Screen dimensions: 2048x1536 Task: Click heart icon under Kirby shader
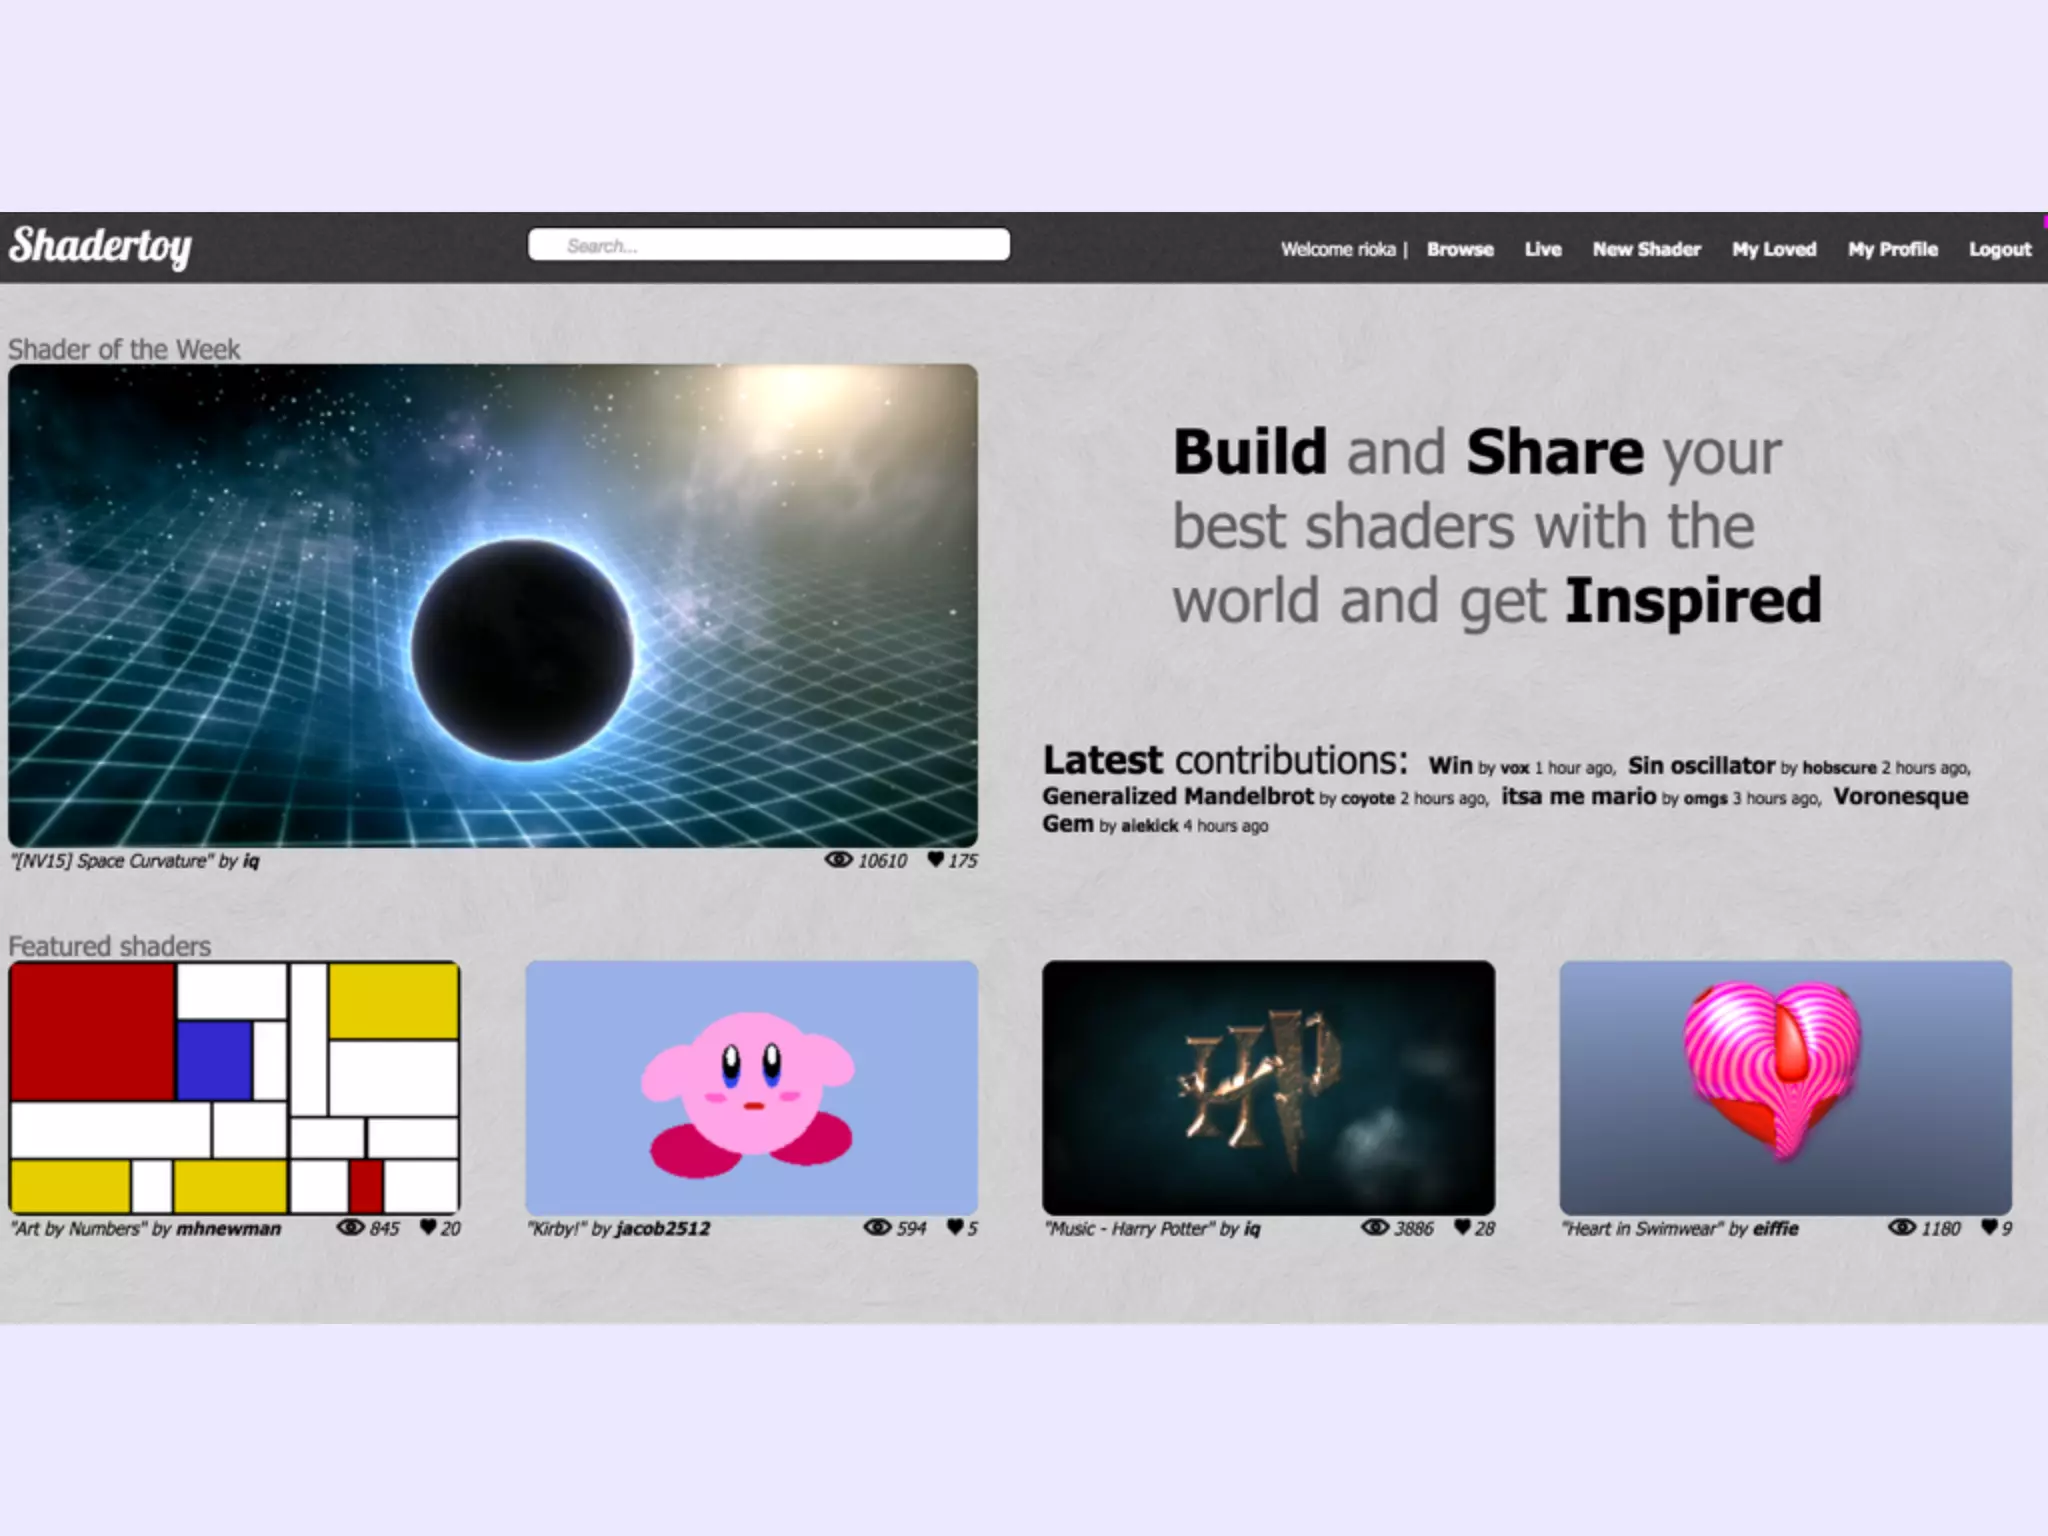click(x=955, y=1227)
